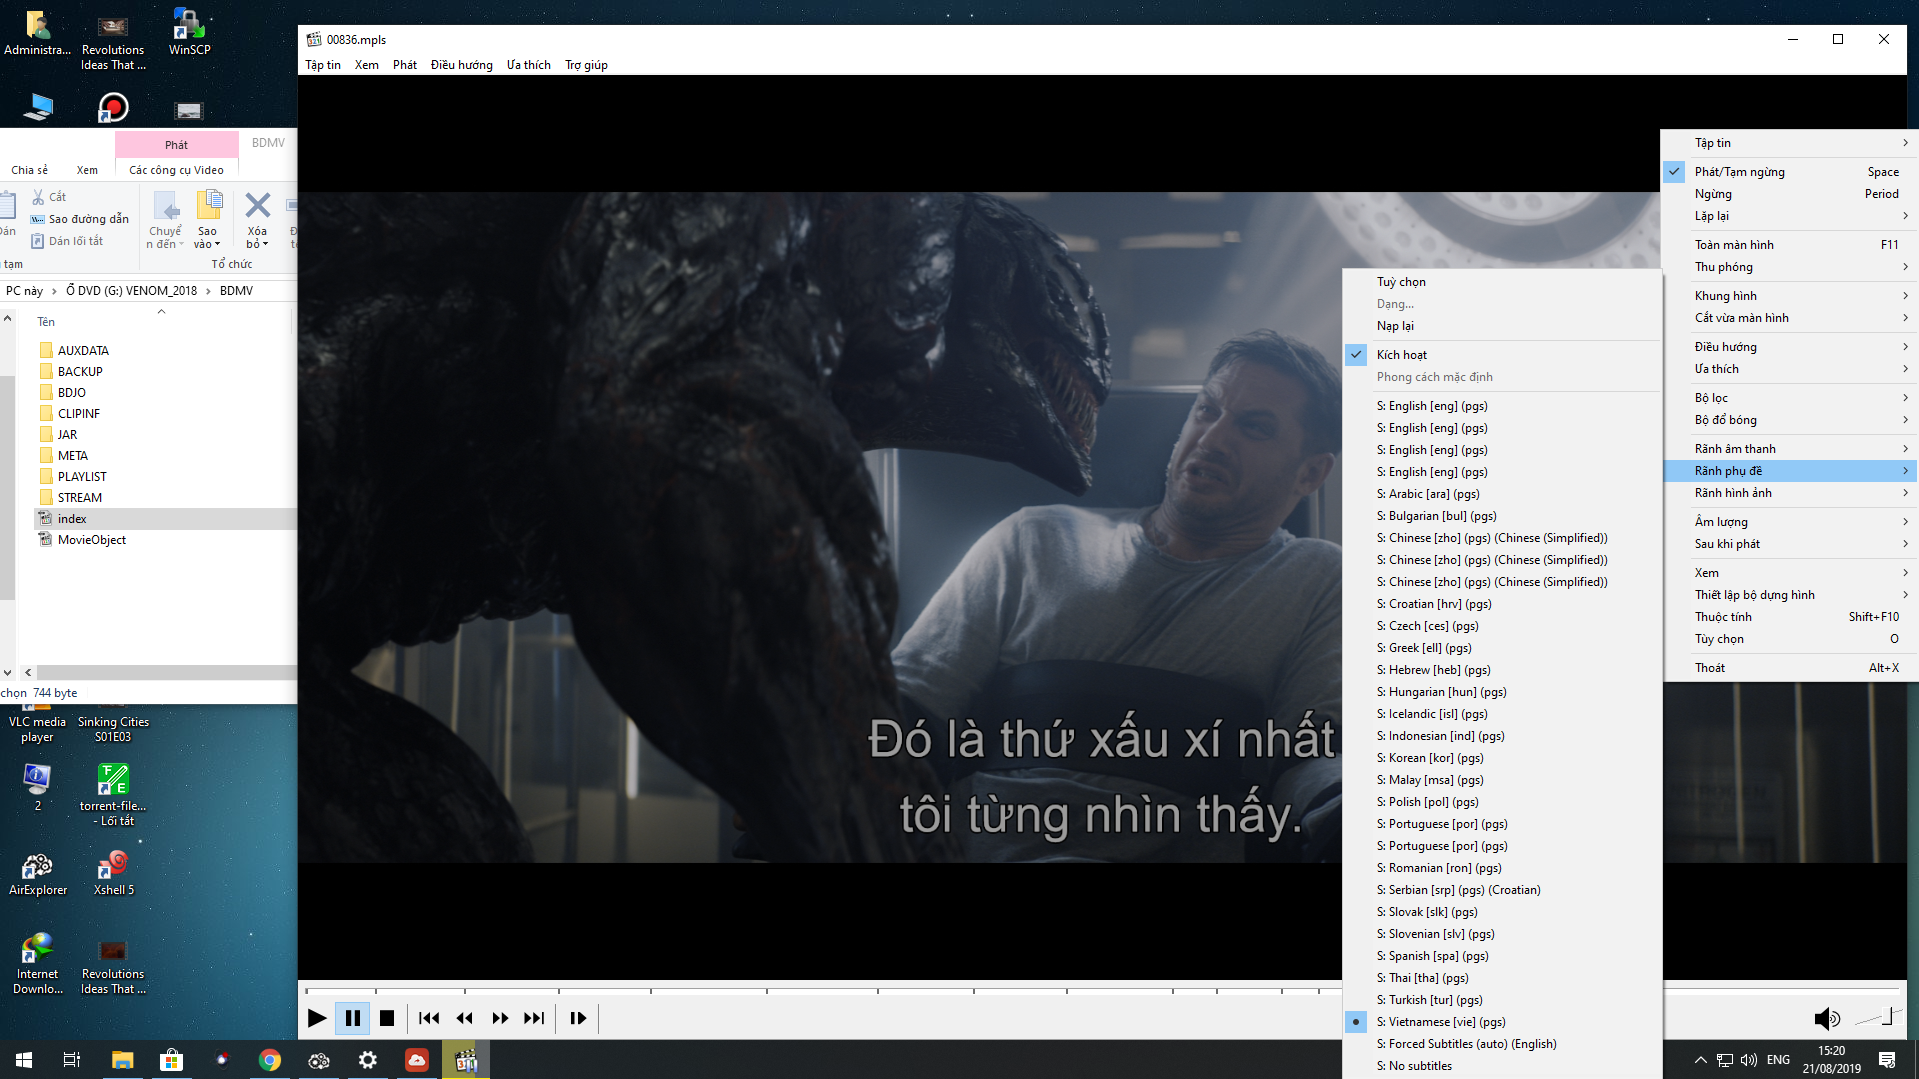This screenshot has height=1079, width=1919.
Task: Open Settings gear on taskbar
Action: pyautogui.click(x=368, y=1060)
